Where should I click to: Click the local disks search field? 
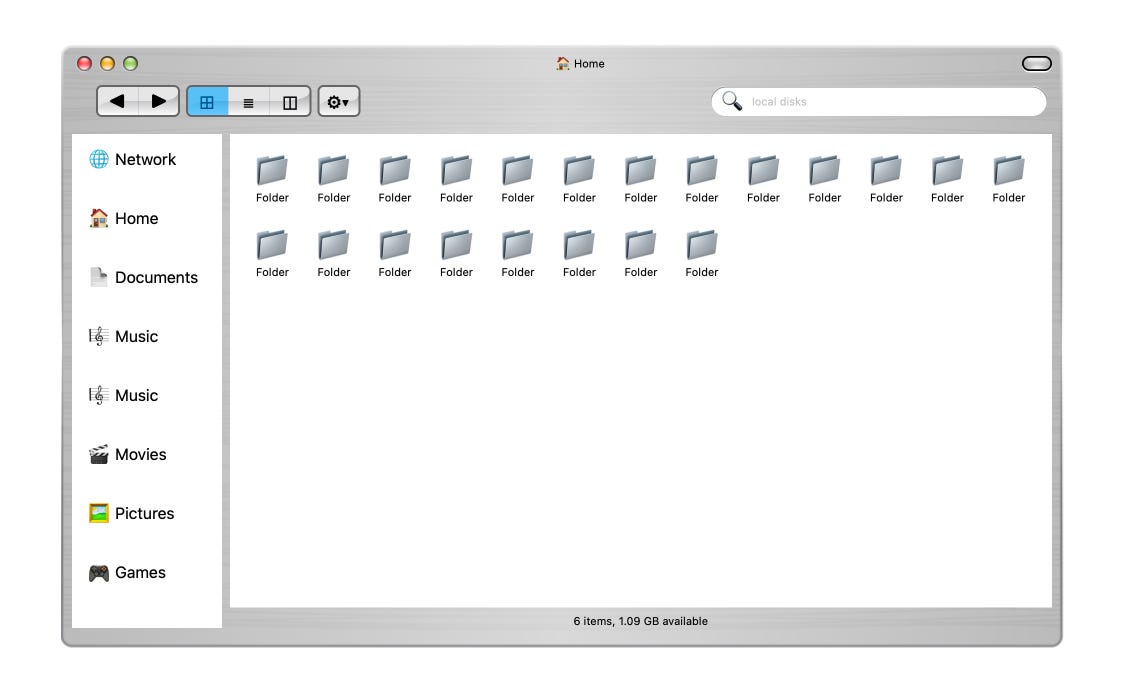click(879, 102)
